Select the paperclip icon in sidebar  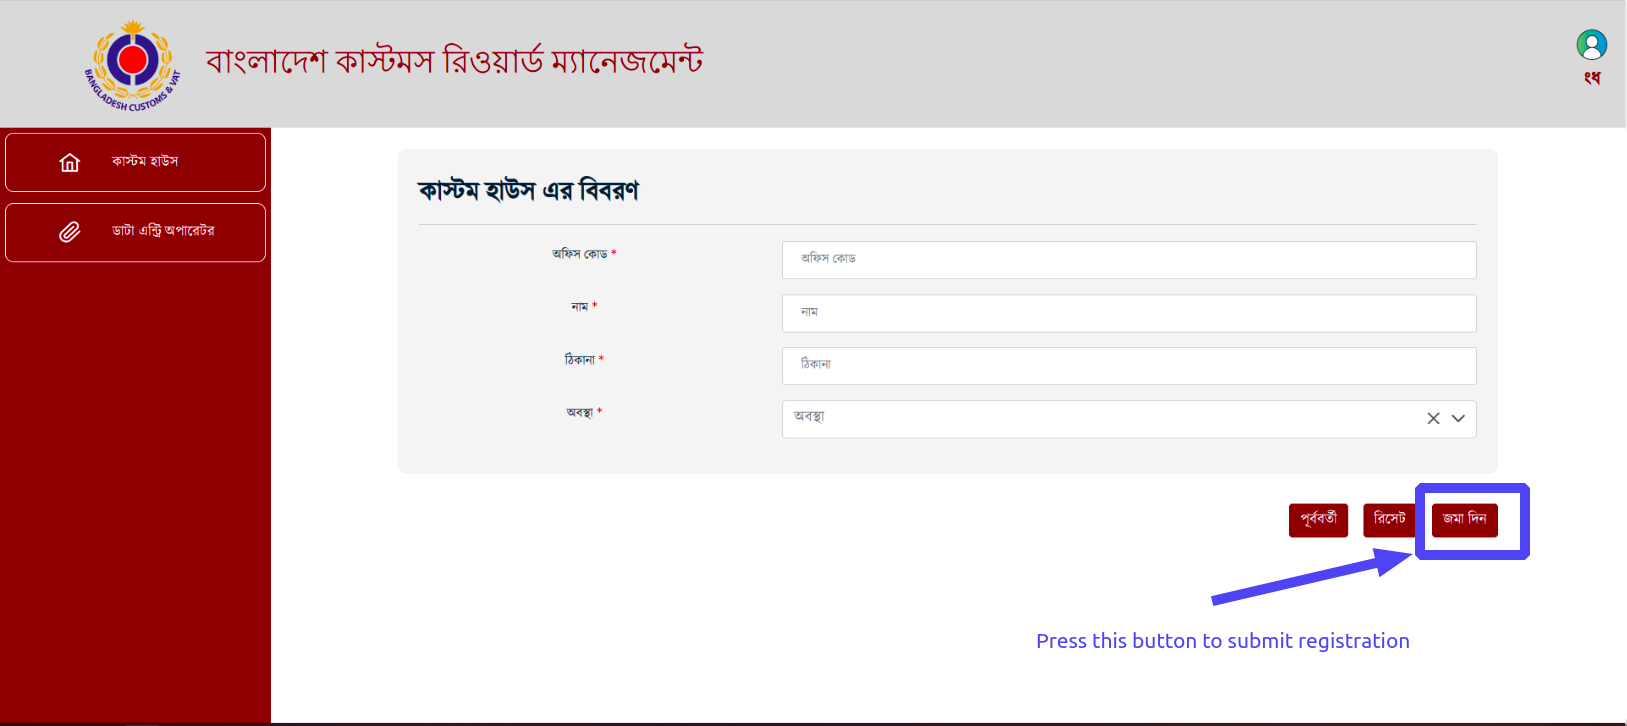pos(69,232)
